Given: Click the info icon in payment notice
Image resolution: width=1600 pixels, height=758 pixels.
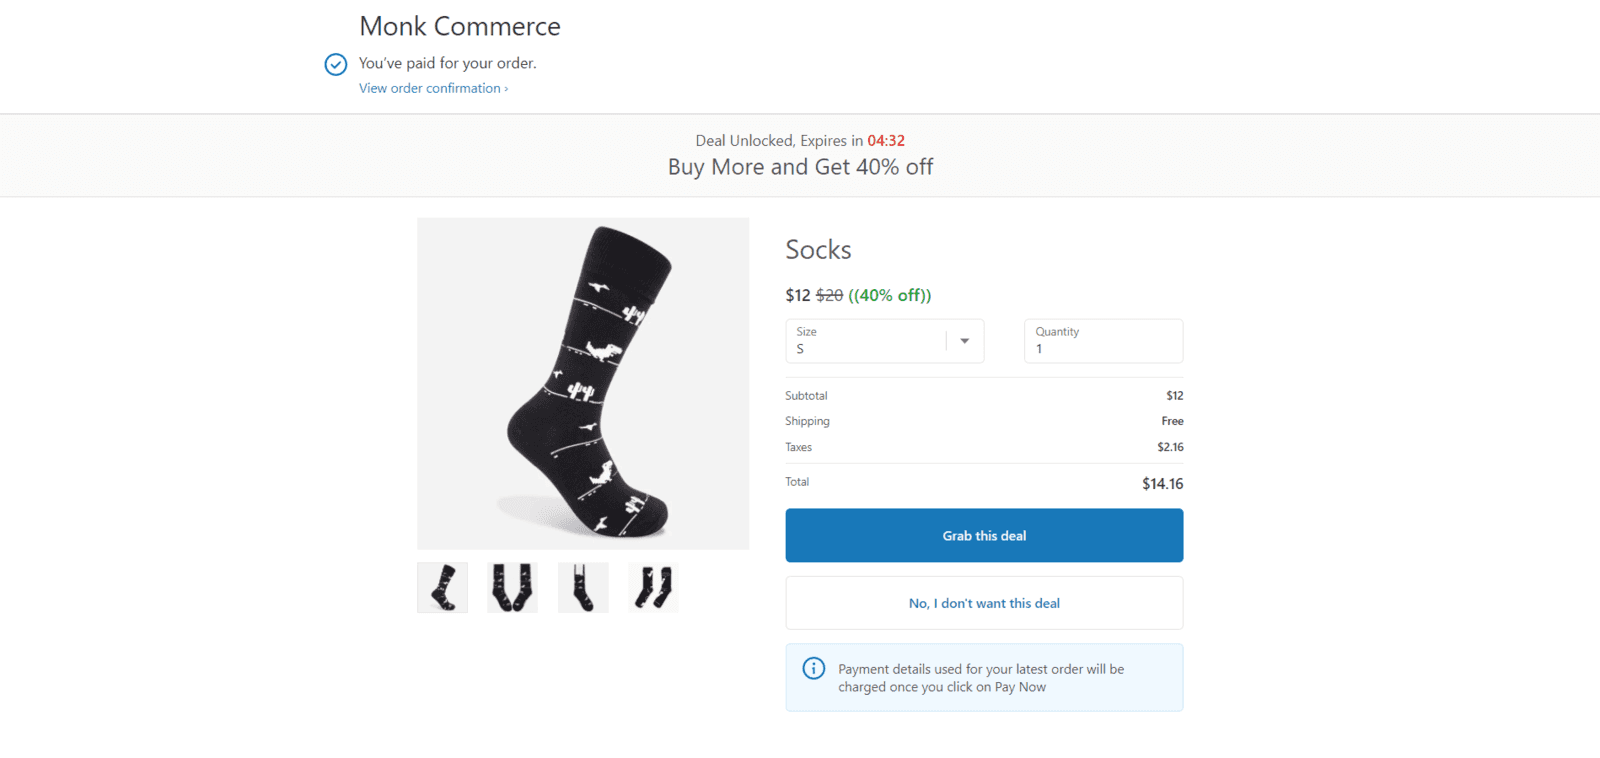Looking at the screenshot, I should [813, 668].
